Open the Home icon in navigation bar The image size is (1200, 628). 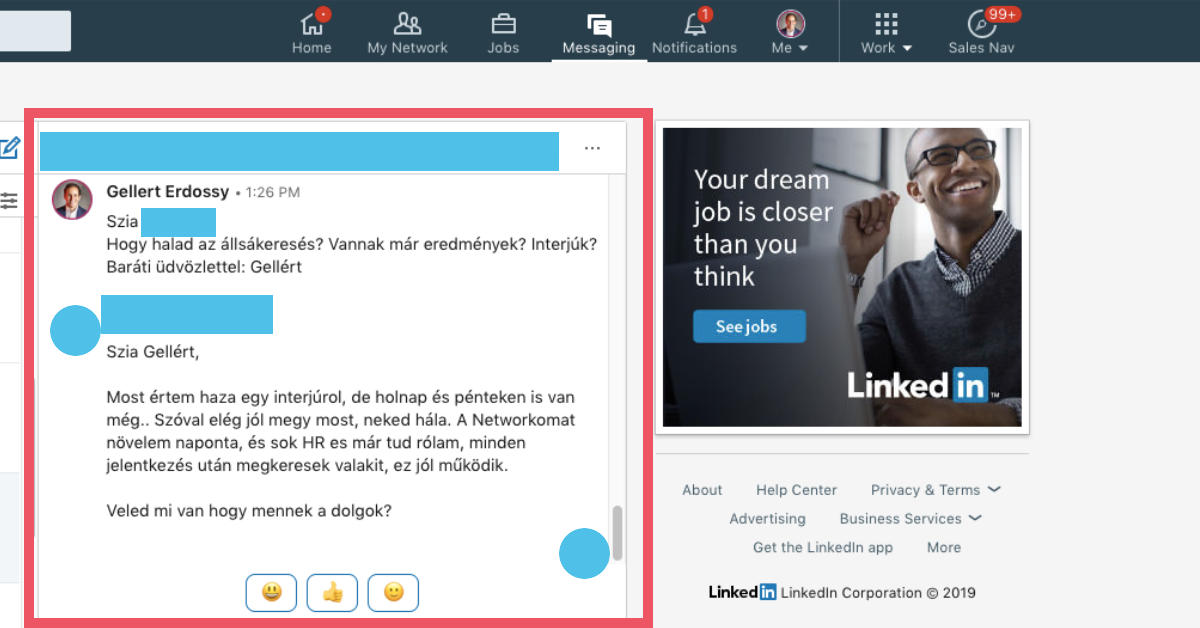coord(311,23)
